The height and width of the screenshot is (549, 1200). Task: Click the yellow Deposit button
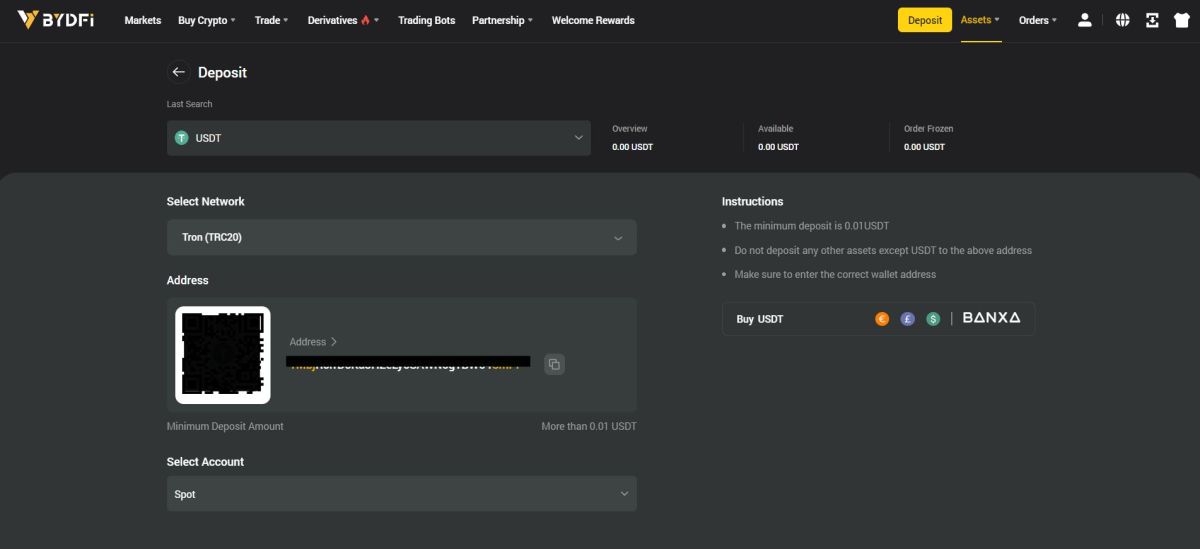pyautogui.click(x=924, y=20)
